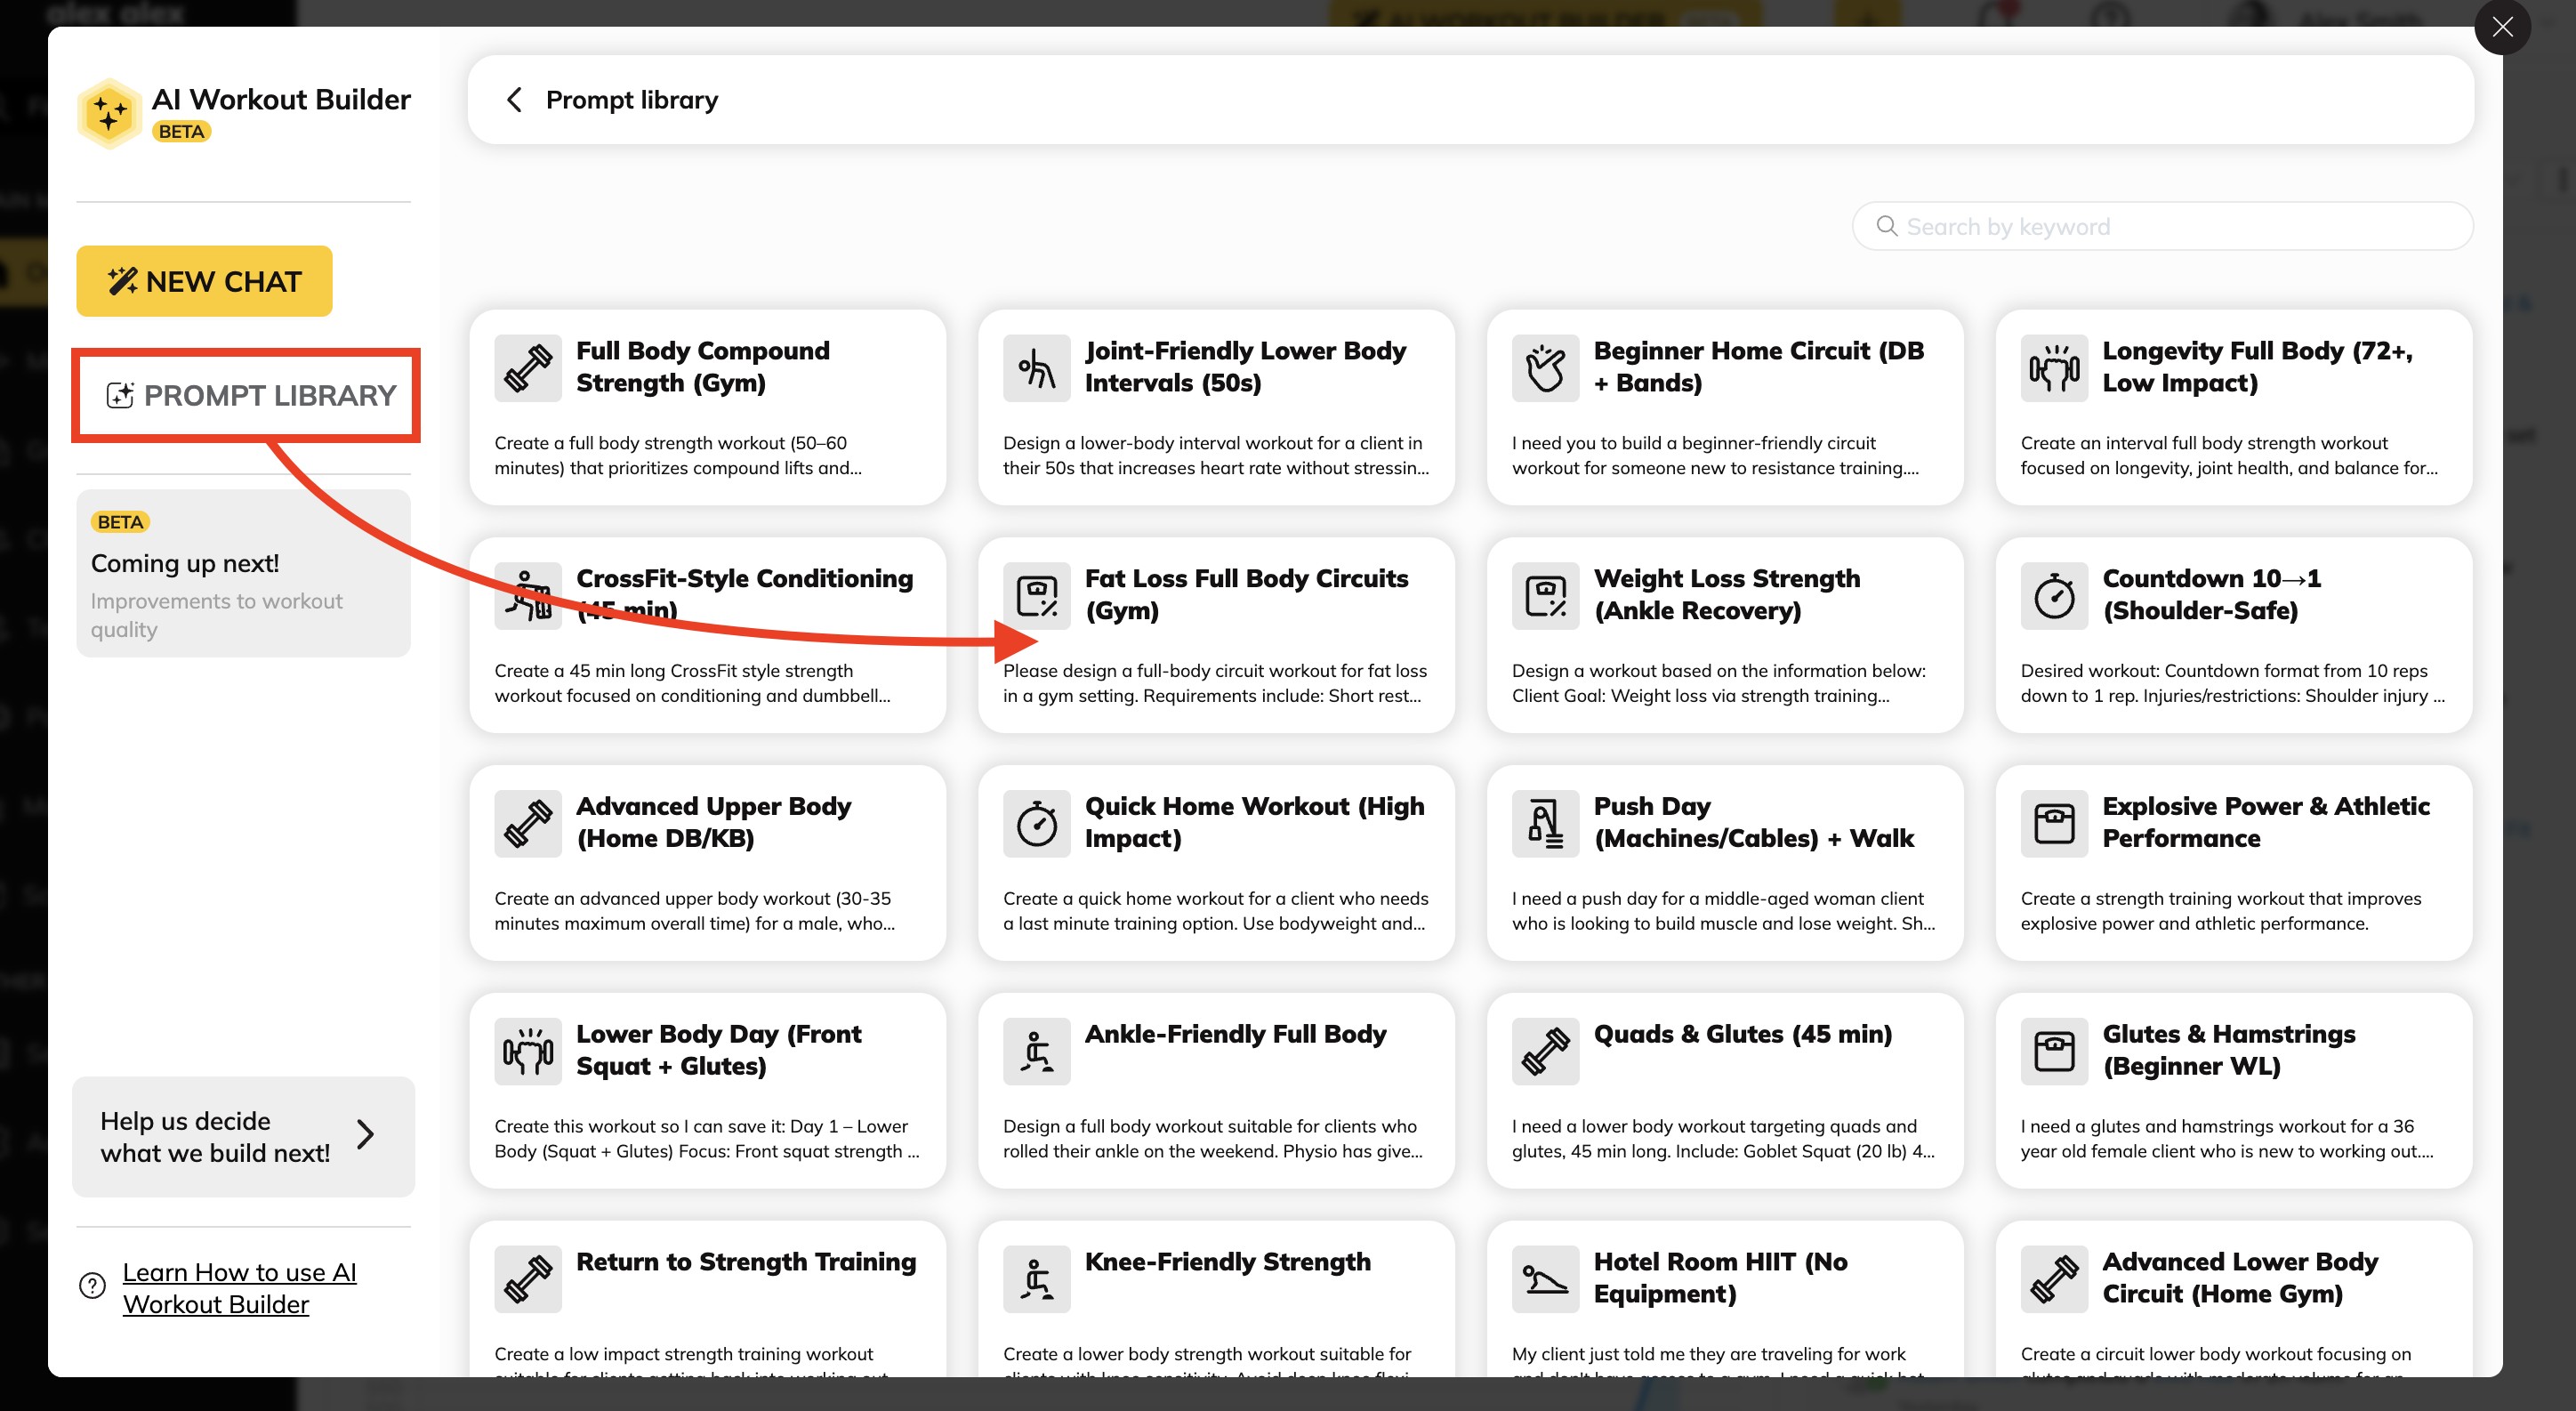The height and width of the screenshot is (1411, 2576).
Task: Click the sparkle hexagon AI Workout Builder logo
Action: click(109, 114)
